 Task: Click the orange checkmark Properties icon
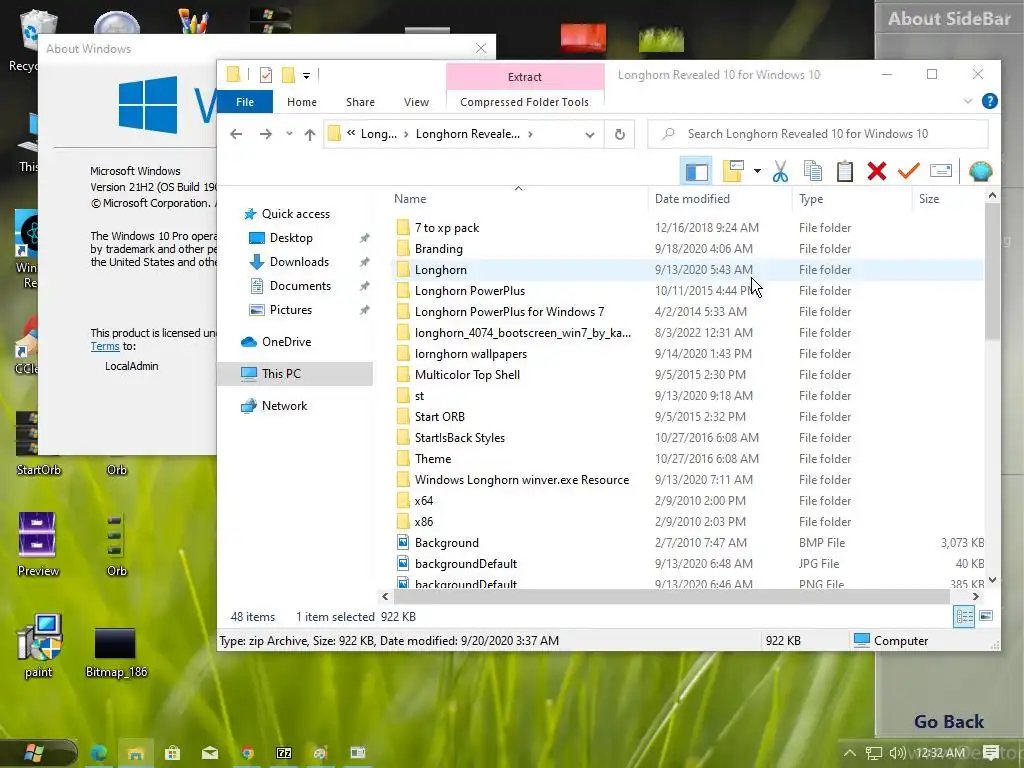(908, 171)
